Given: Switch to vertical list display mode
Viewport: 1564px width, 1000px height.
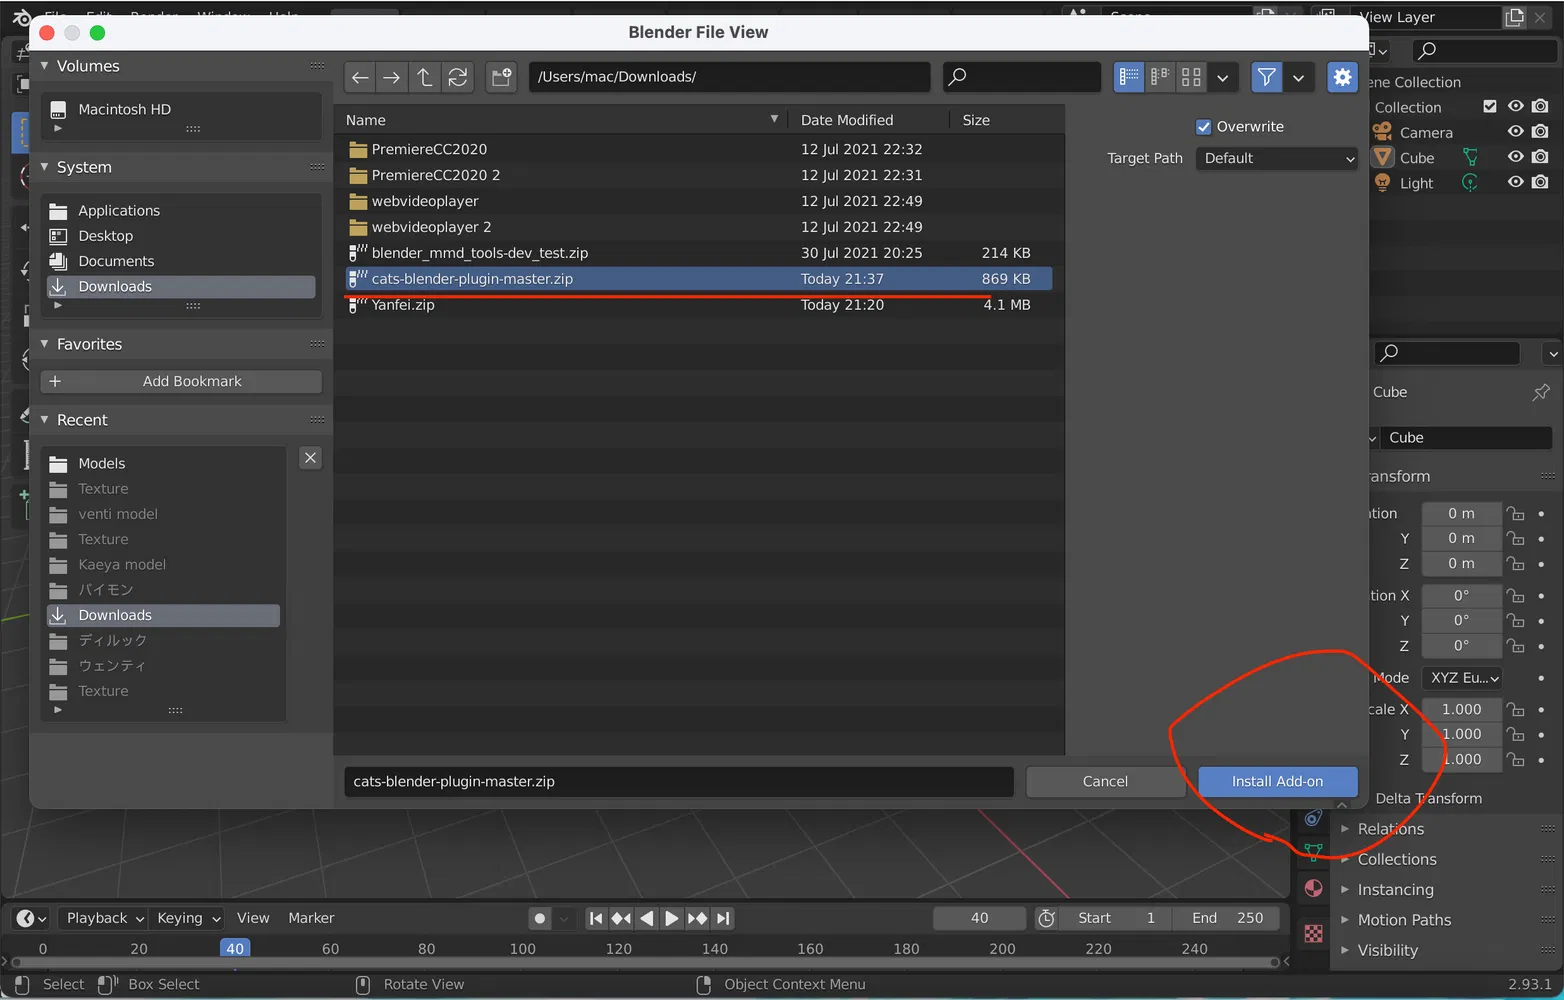Looking at the screenshot, I should [1129, 77].
